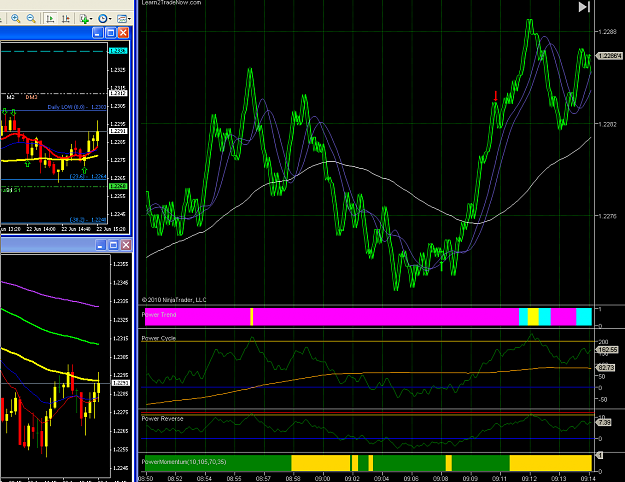The height and width of the screenshot is (482, 625).
Task: Click the 09:00 time axis label
Action: [x=322, y=478]
